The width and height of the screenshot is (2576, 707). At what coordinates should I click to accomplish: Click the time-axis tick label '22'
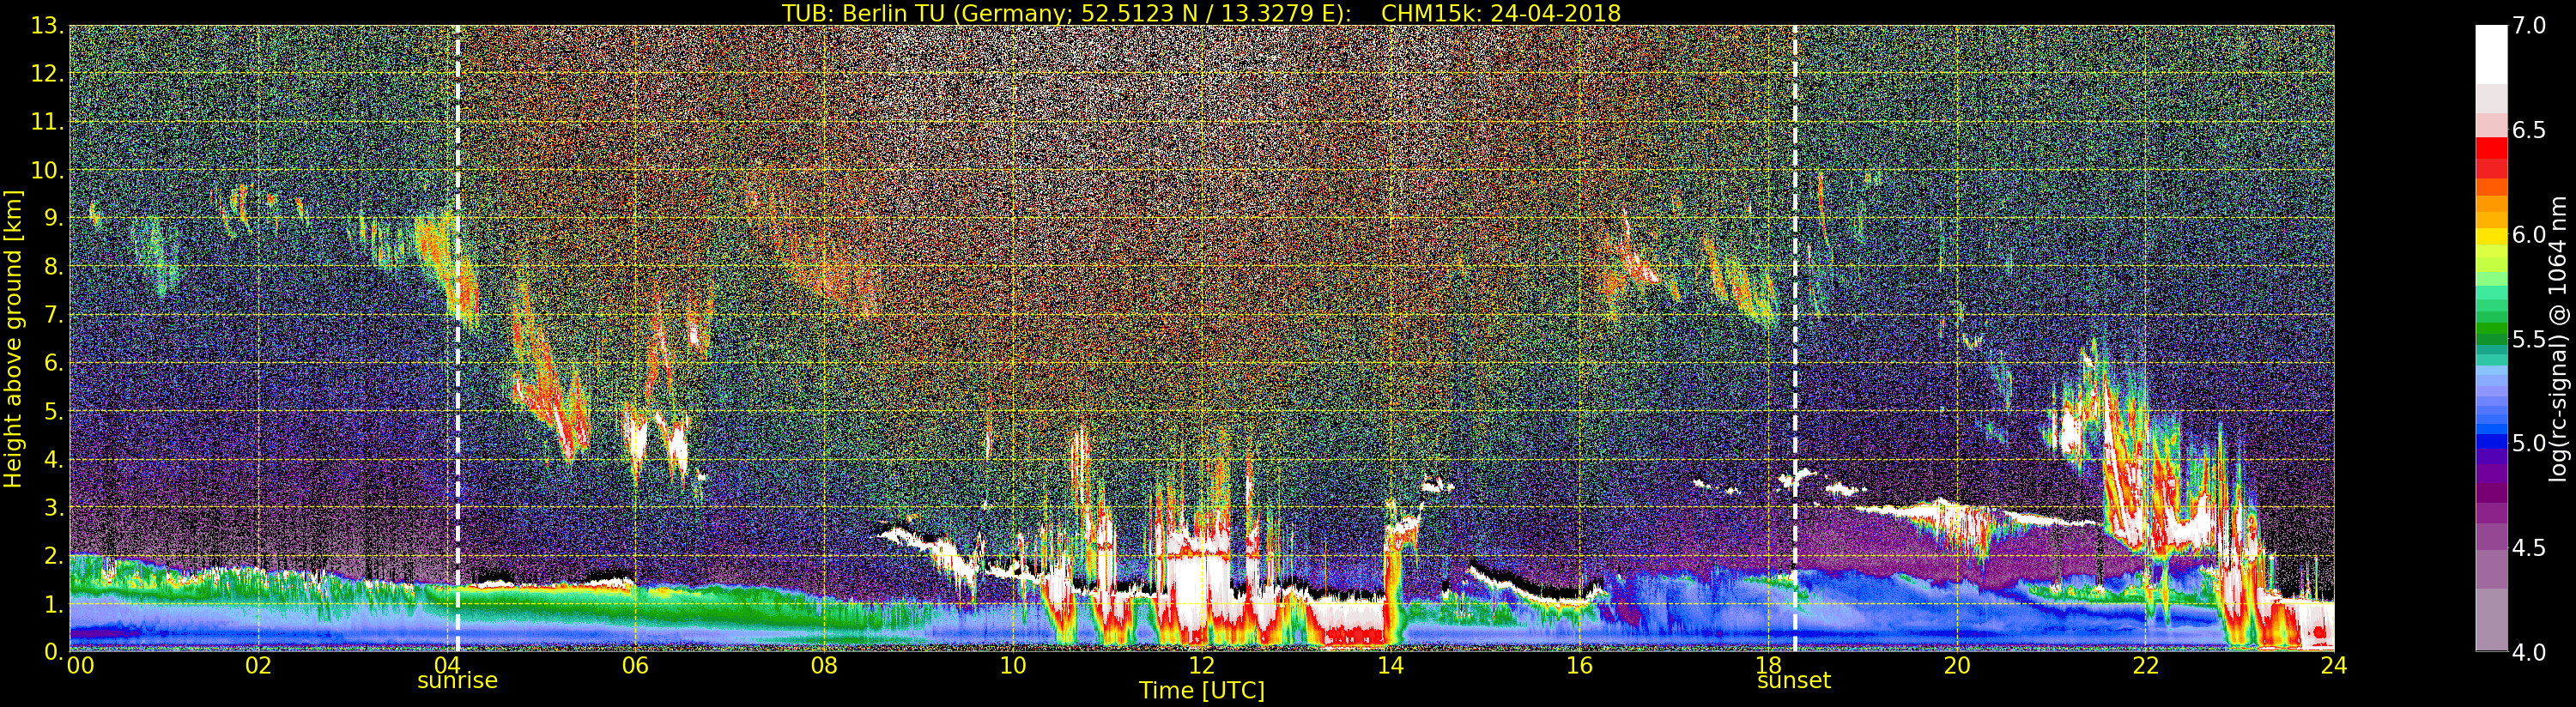(x=2145, y=665)
